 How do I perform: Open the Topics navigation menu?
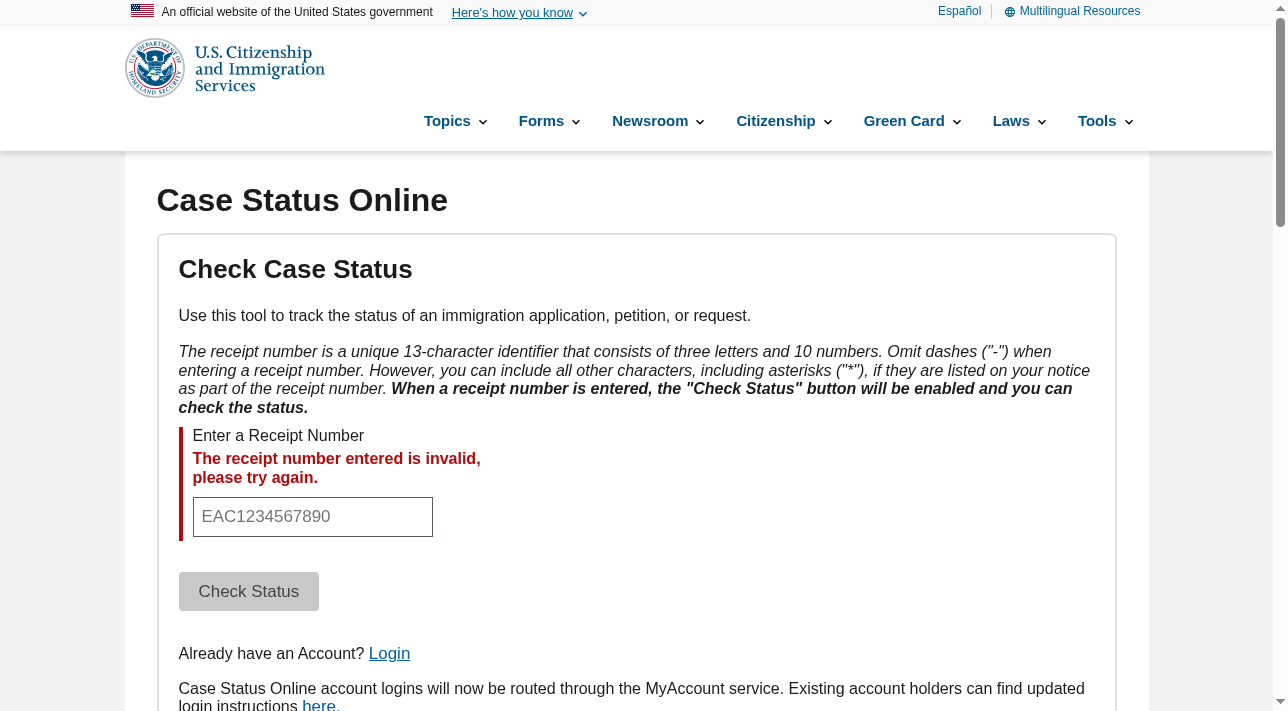coord(455,121)
